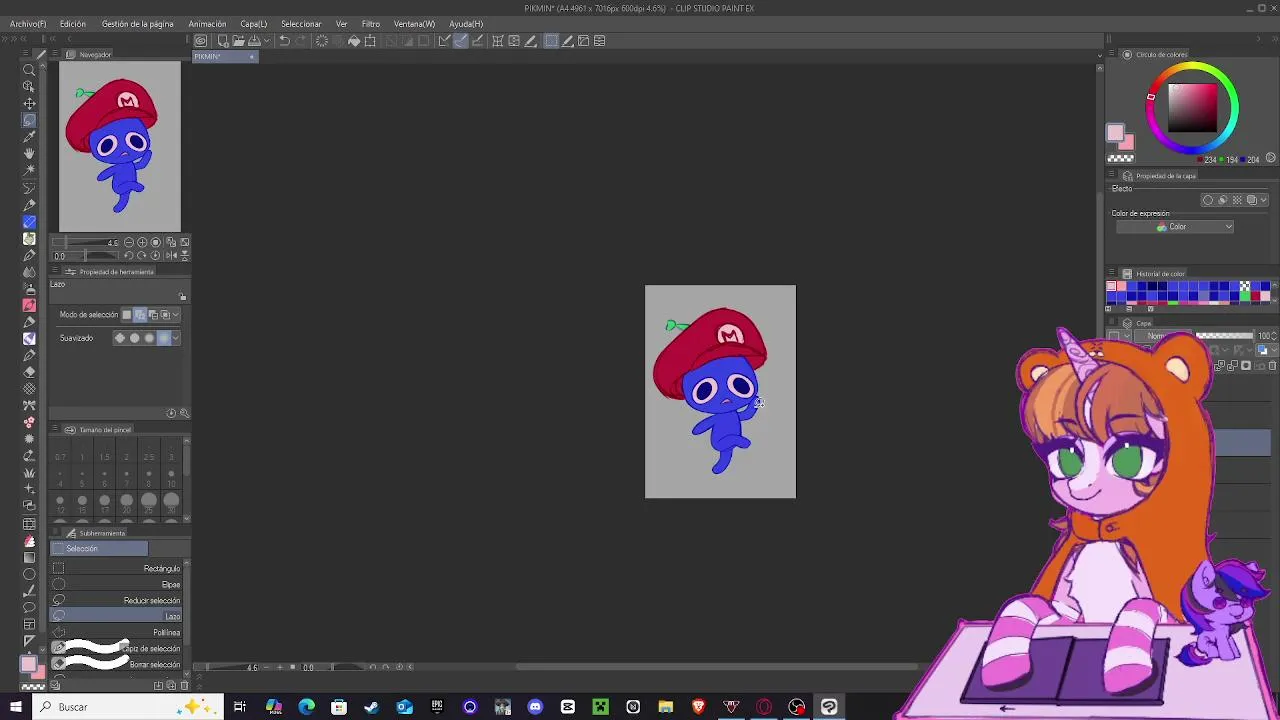The height and width of the screenshot is (720, 1280).
Task: Choose the Lazo sub tool
Action: (116, 617)
